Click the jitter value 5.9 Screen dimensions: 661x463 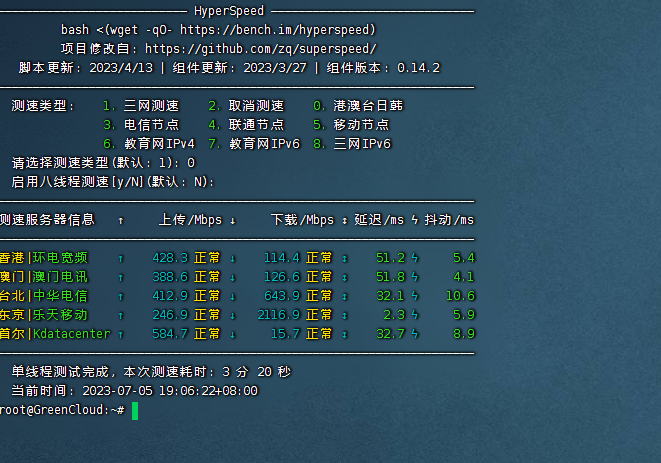(464, 315)
